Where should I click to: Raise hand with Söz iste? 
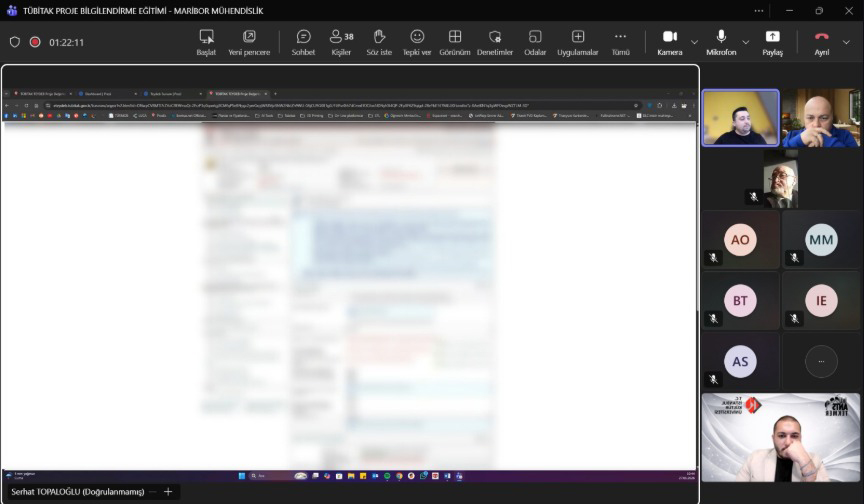pyautogui.click(x=379, y=42)
